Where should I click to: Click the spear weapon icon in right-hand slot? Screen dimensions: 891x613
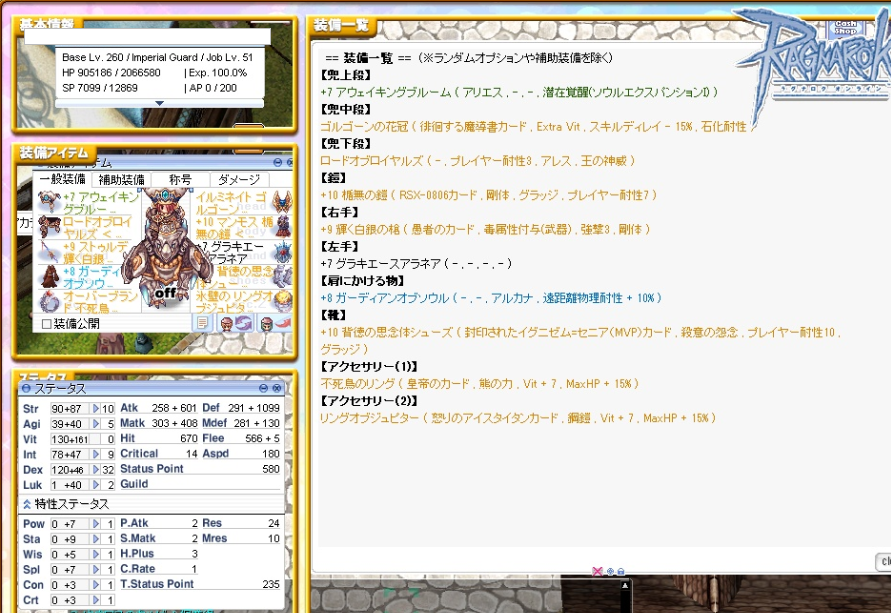(48, 251)
